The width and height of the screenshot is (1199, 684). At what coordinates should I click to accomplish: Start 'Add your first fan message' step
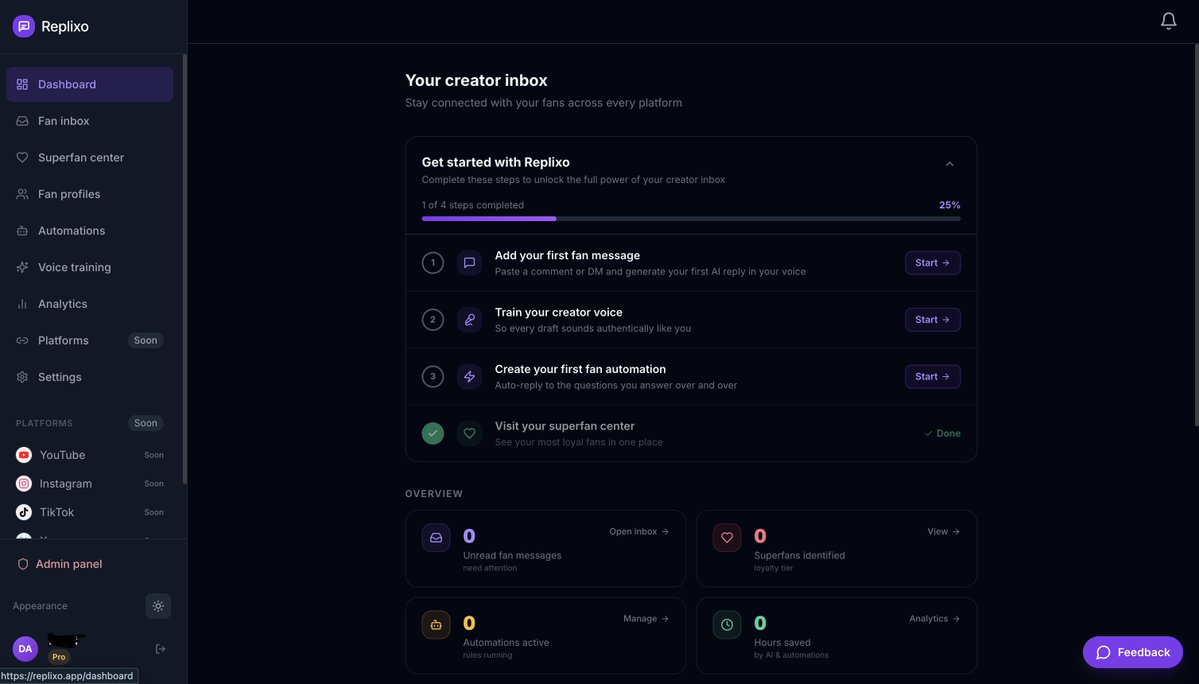[932, 263]
